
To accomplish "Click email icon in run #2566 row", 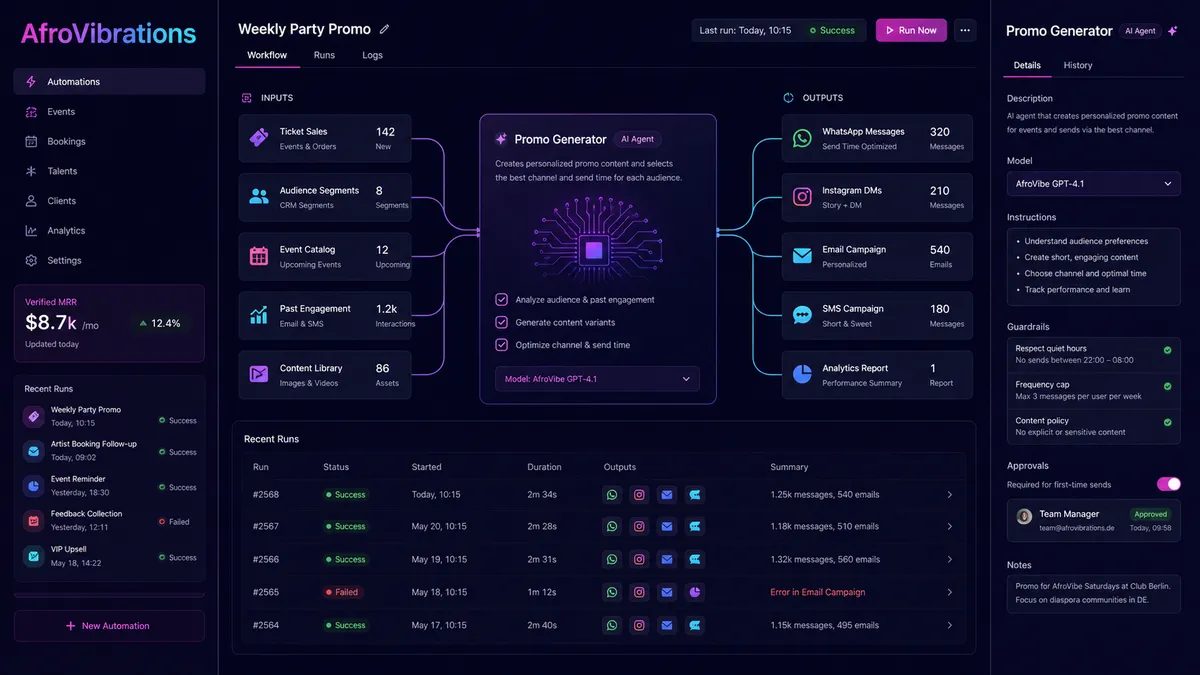I will (667, 559).
